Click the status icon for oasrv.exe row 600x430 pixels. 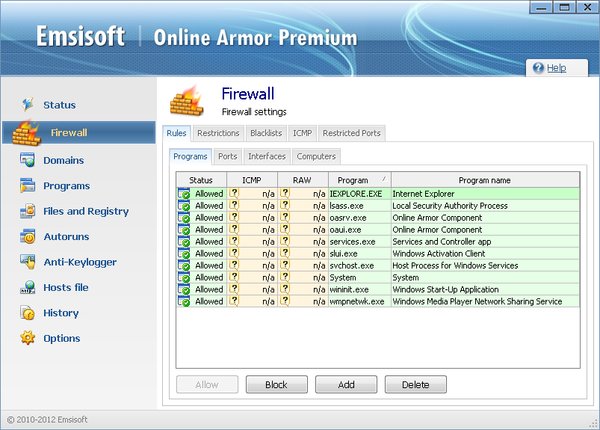(x=184, y=217)
